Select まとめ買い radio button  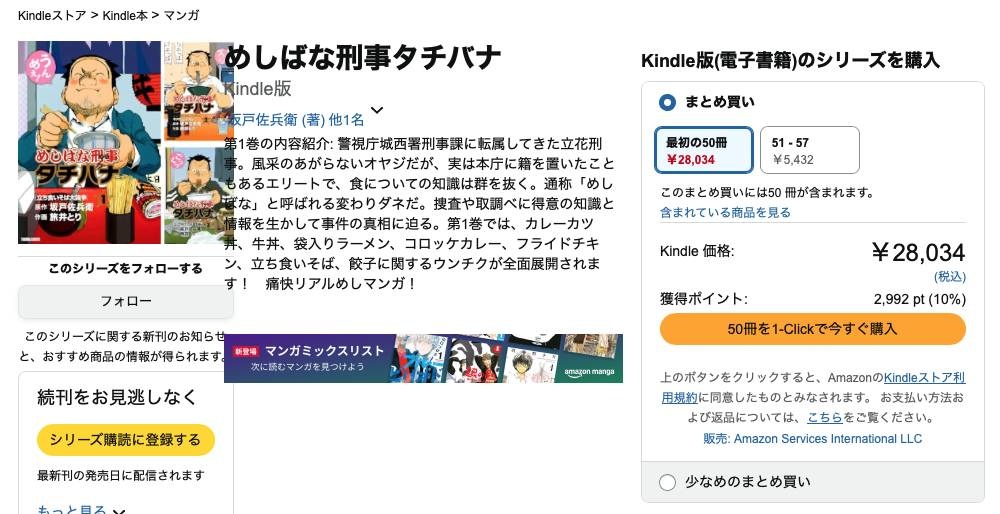coord(668,102)
